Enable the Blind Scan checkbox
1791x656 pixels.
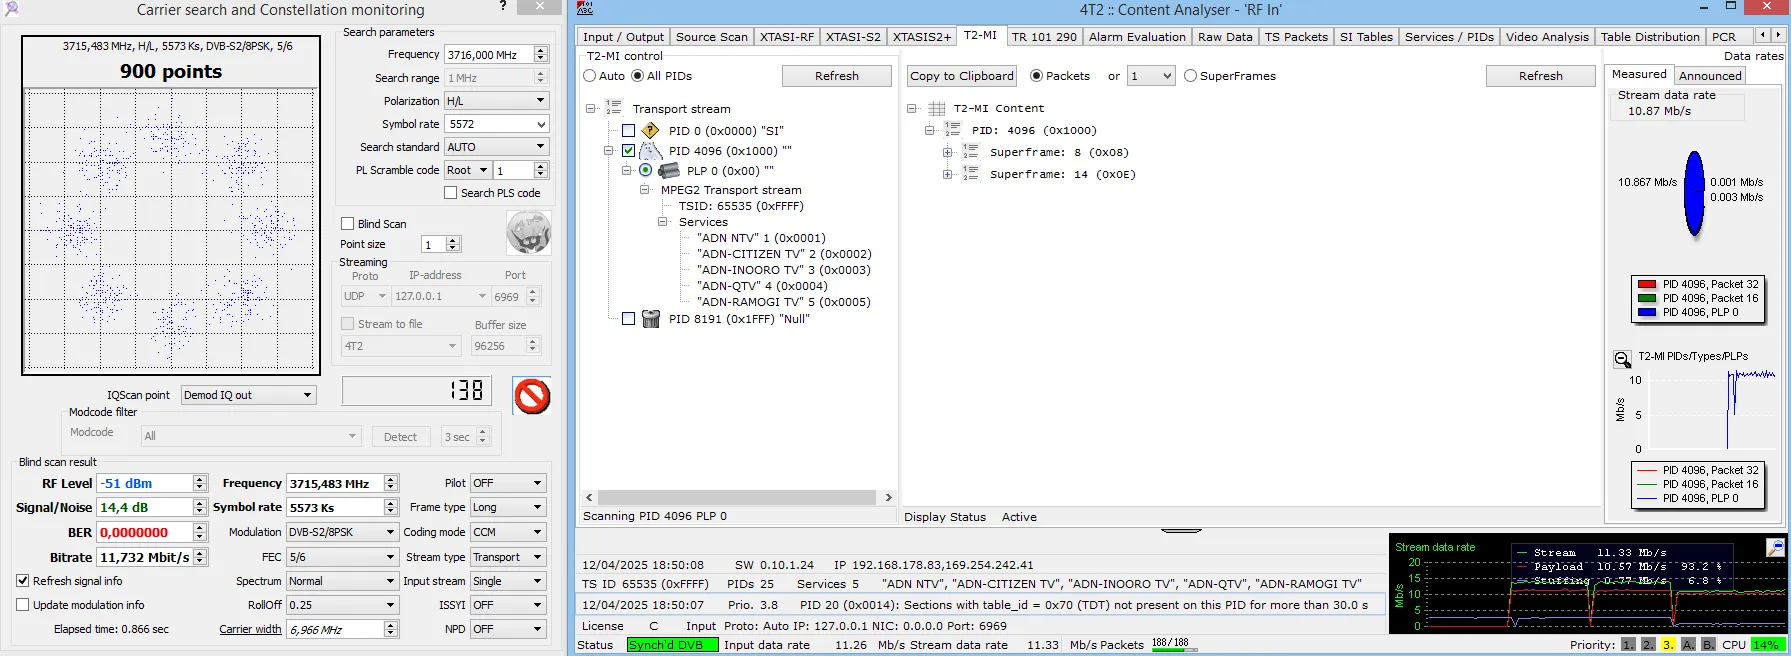click(x=348, y=224)
